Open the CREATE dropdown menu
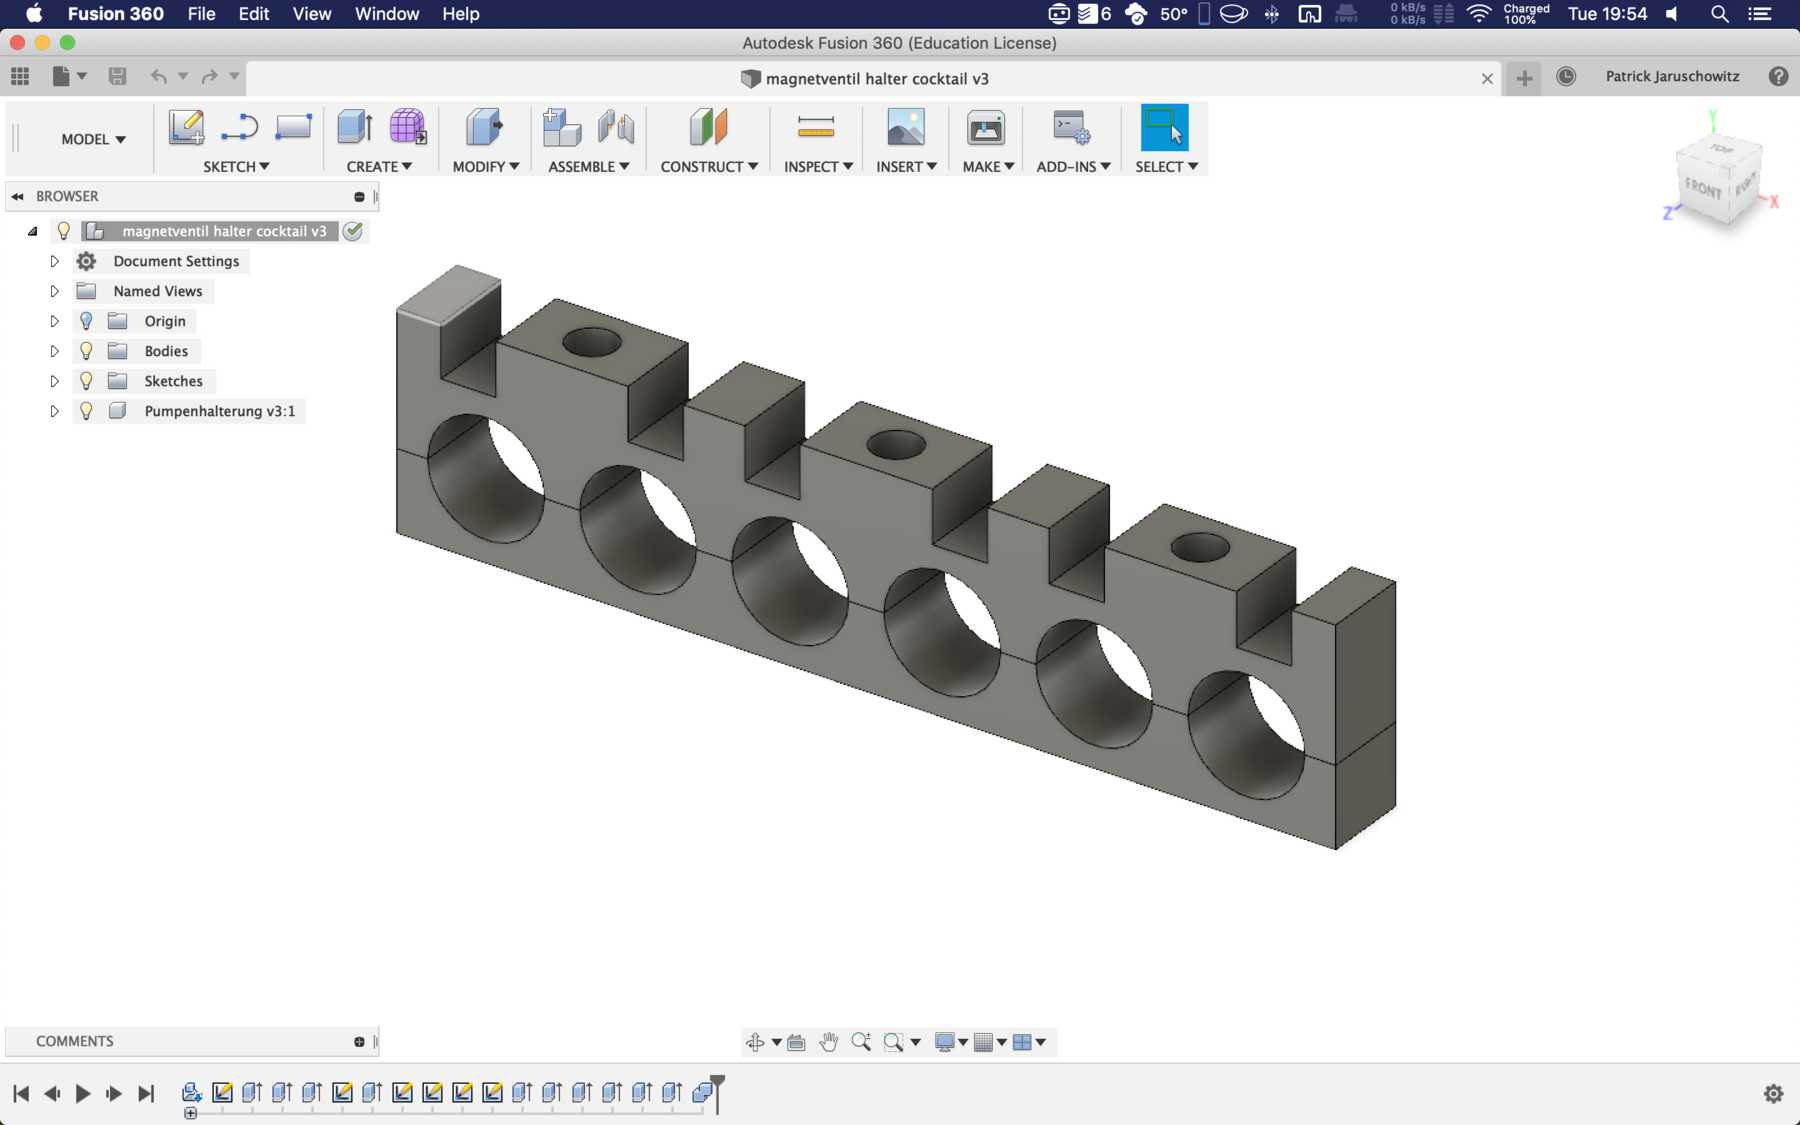1800x1125 pixels. (x=379, y=166)
